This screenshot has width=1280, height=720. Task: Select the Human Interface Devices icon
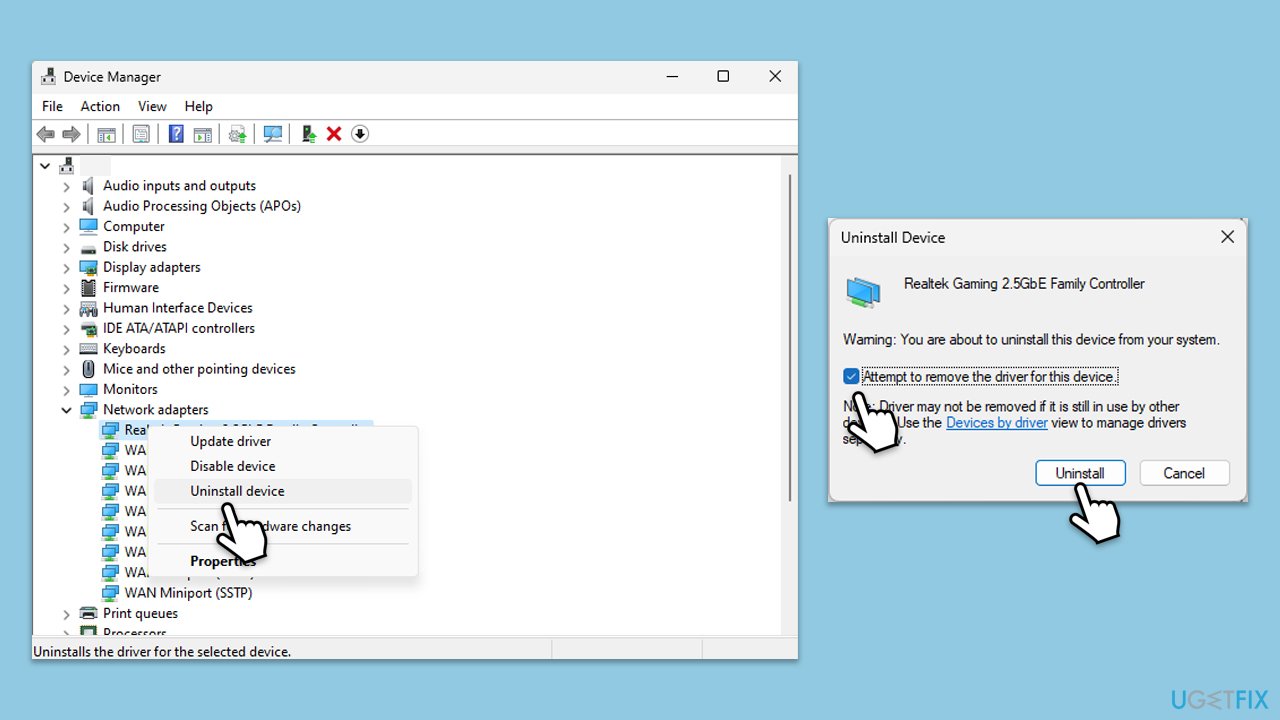coord(88,308)
